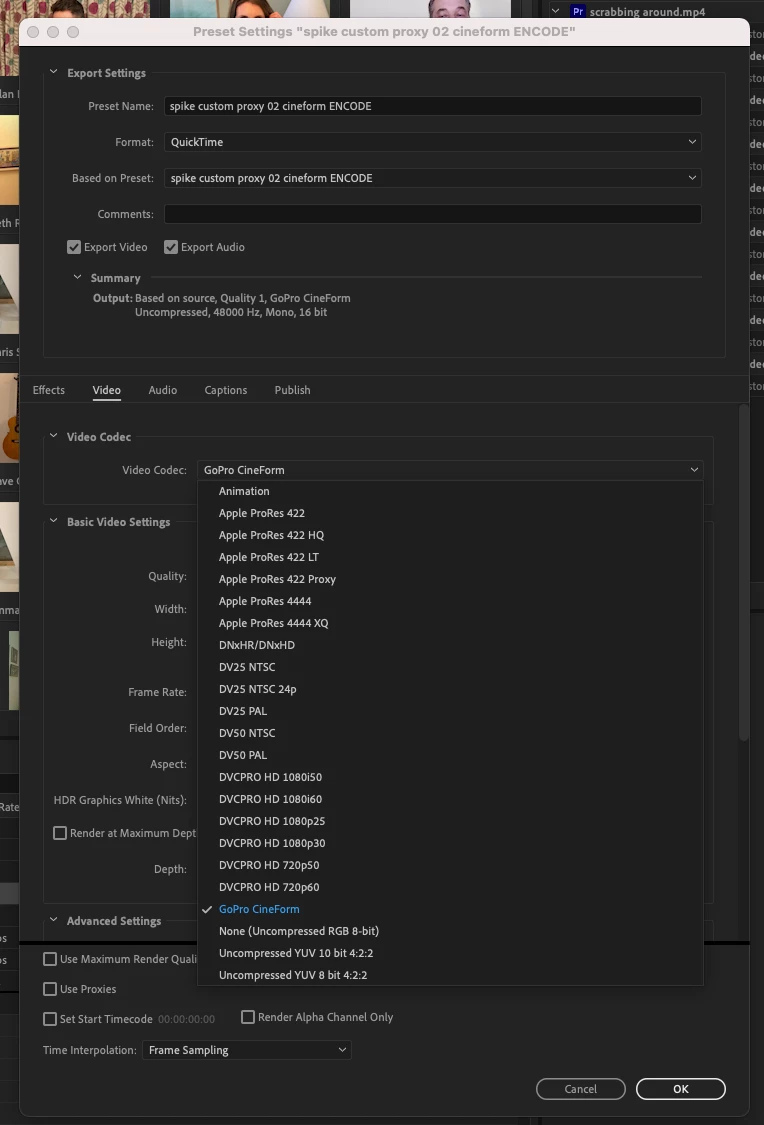Screen dimensions: 764x1125
Task: Enable Render Alpha Channel Only checkbox
Action: (248, 1017)
